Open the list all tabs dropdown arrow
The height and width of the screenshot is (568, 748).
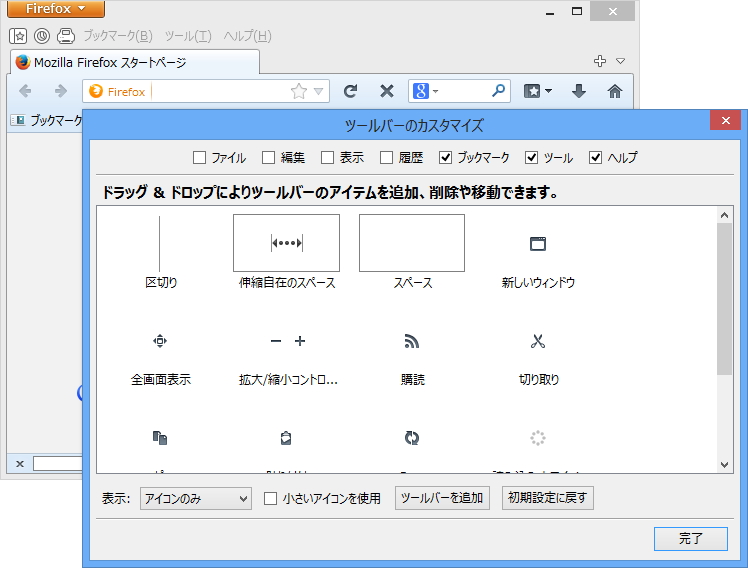coord(620,61)
